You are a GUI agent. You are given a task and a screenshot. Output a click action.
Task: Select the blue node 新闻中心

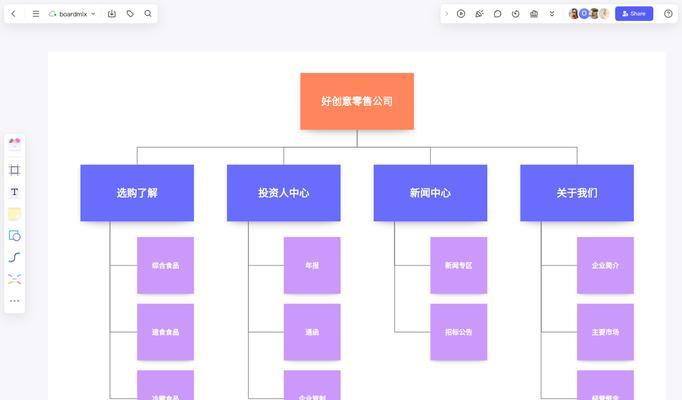click(430, 193)
